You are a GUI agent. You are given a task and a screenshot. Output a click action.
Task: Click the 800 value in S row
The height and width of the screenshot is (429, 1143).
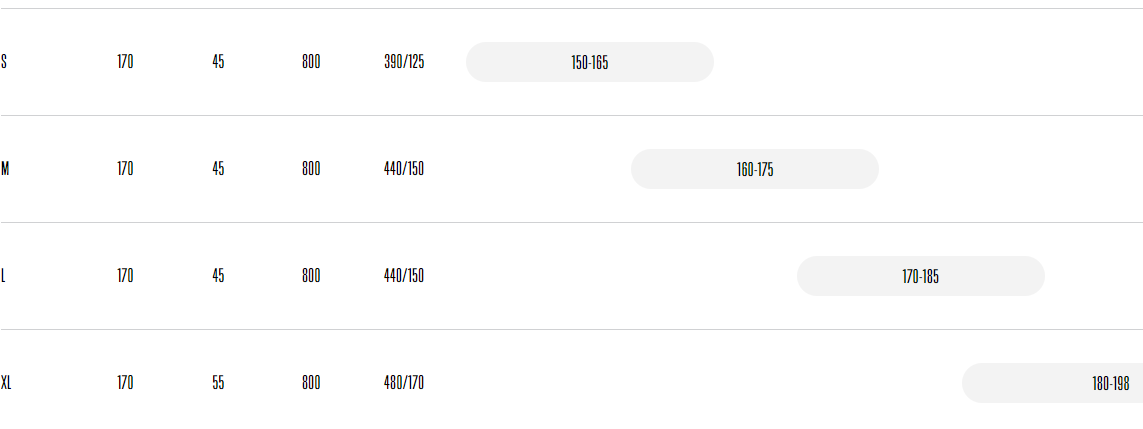(311, 62)
